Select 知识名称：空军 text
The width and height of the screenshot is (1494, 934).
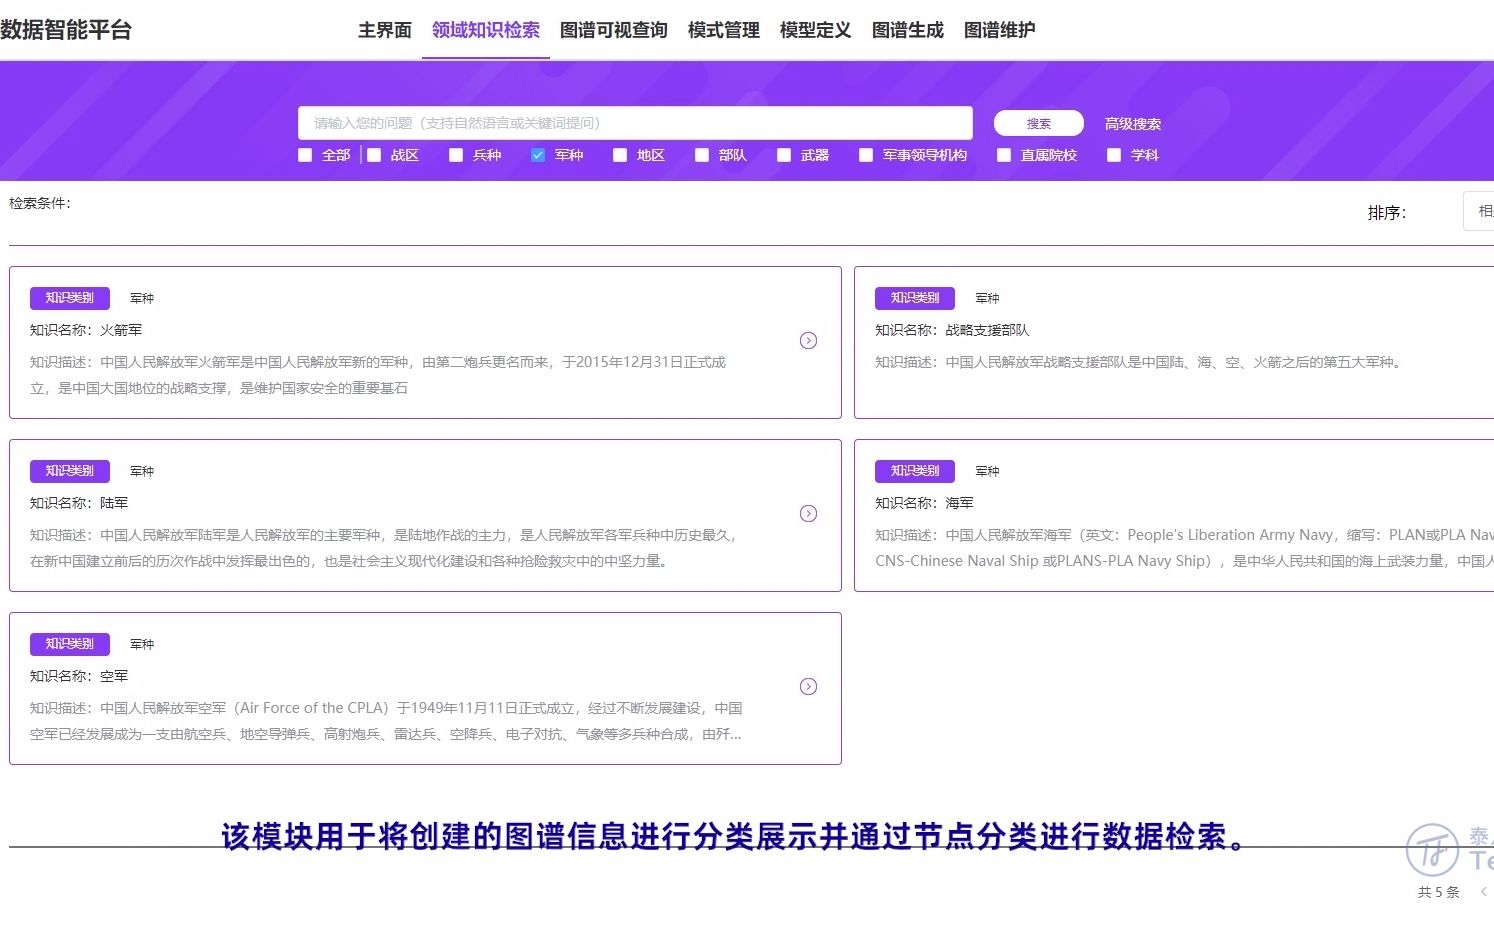point(79,676)
